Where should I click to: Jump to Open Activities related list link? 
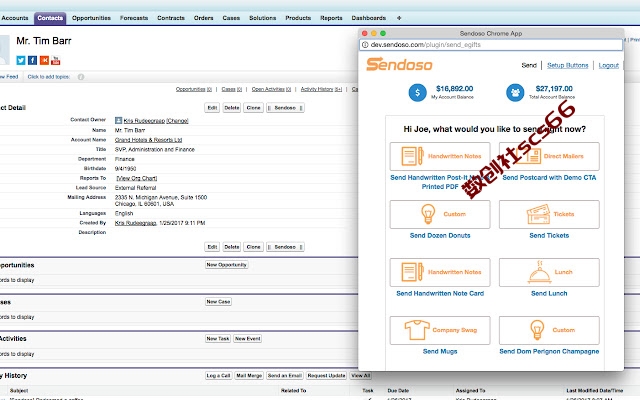(271, 89)
